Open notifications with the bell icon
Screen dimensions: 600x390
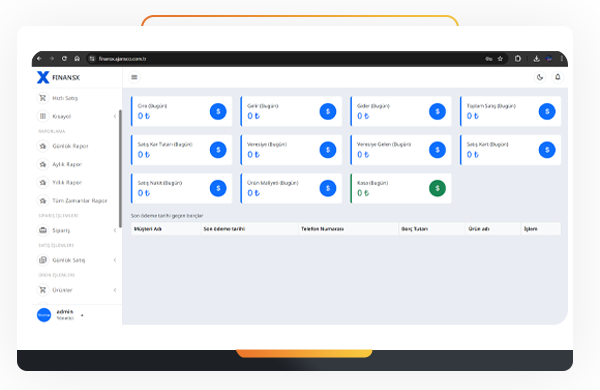click(x=558, y=77)
